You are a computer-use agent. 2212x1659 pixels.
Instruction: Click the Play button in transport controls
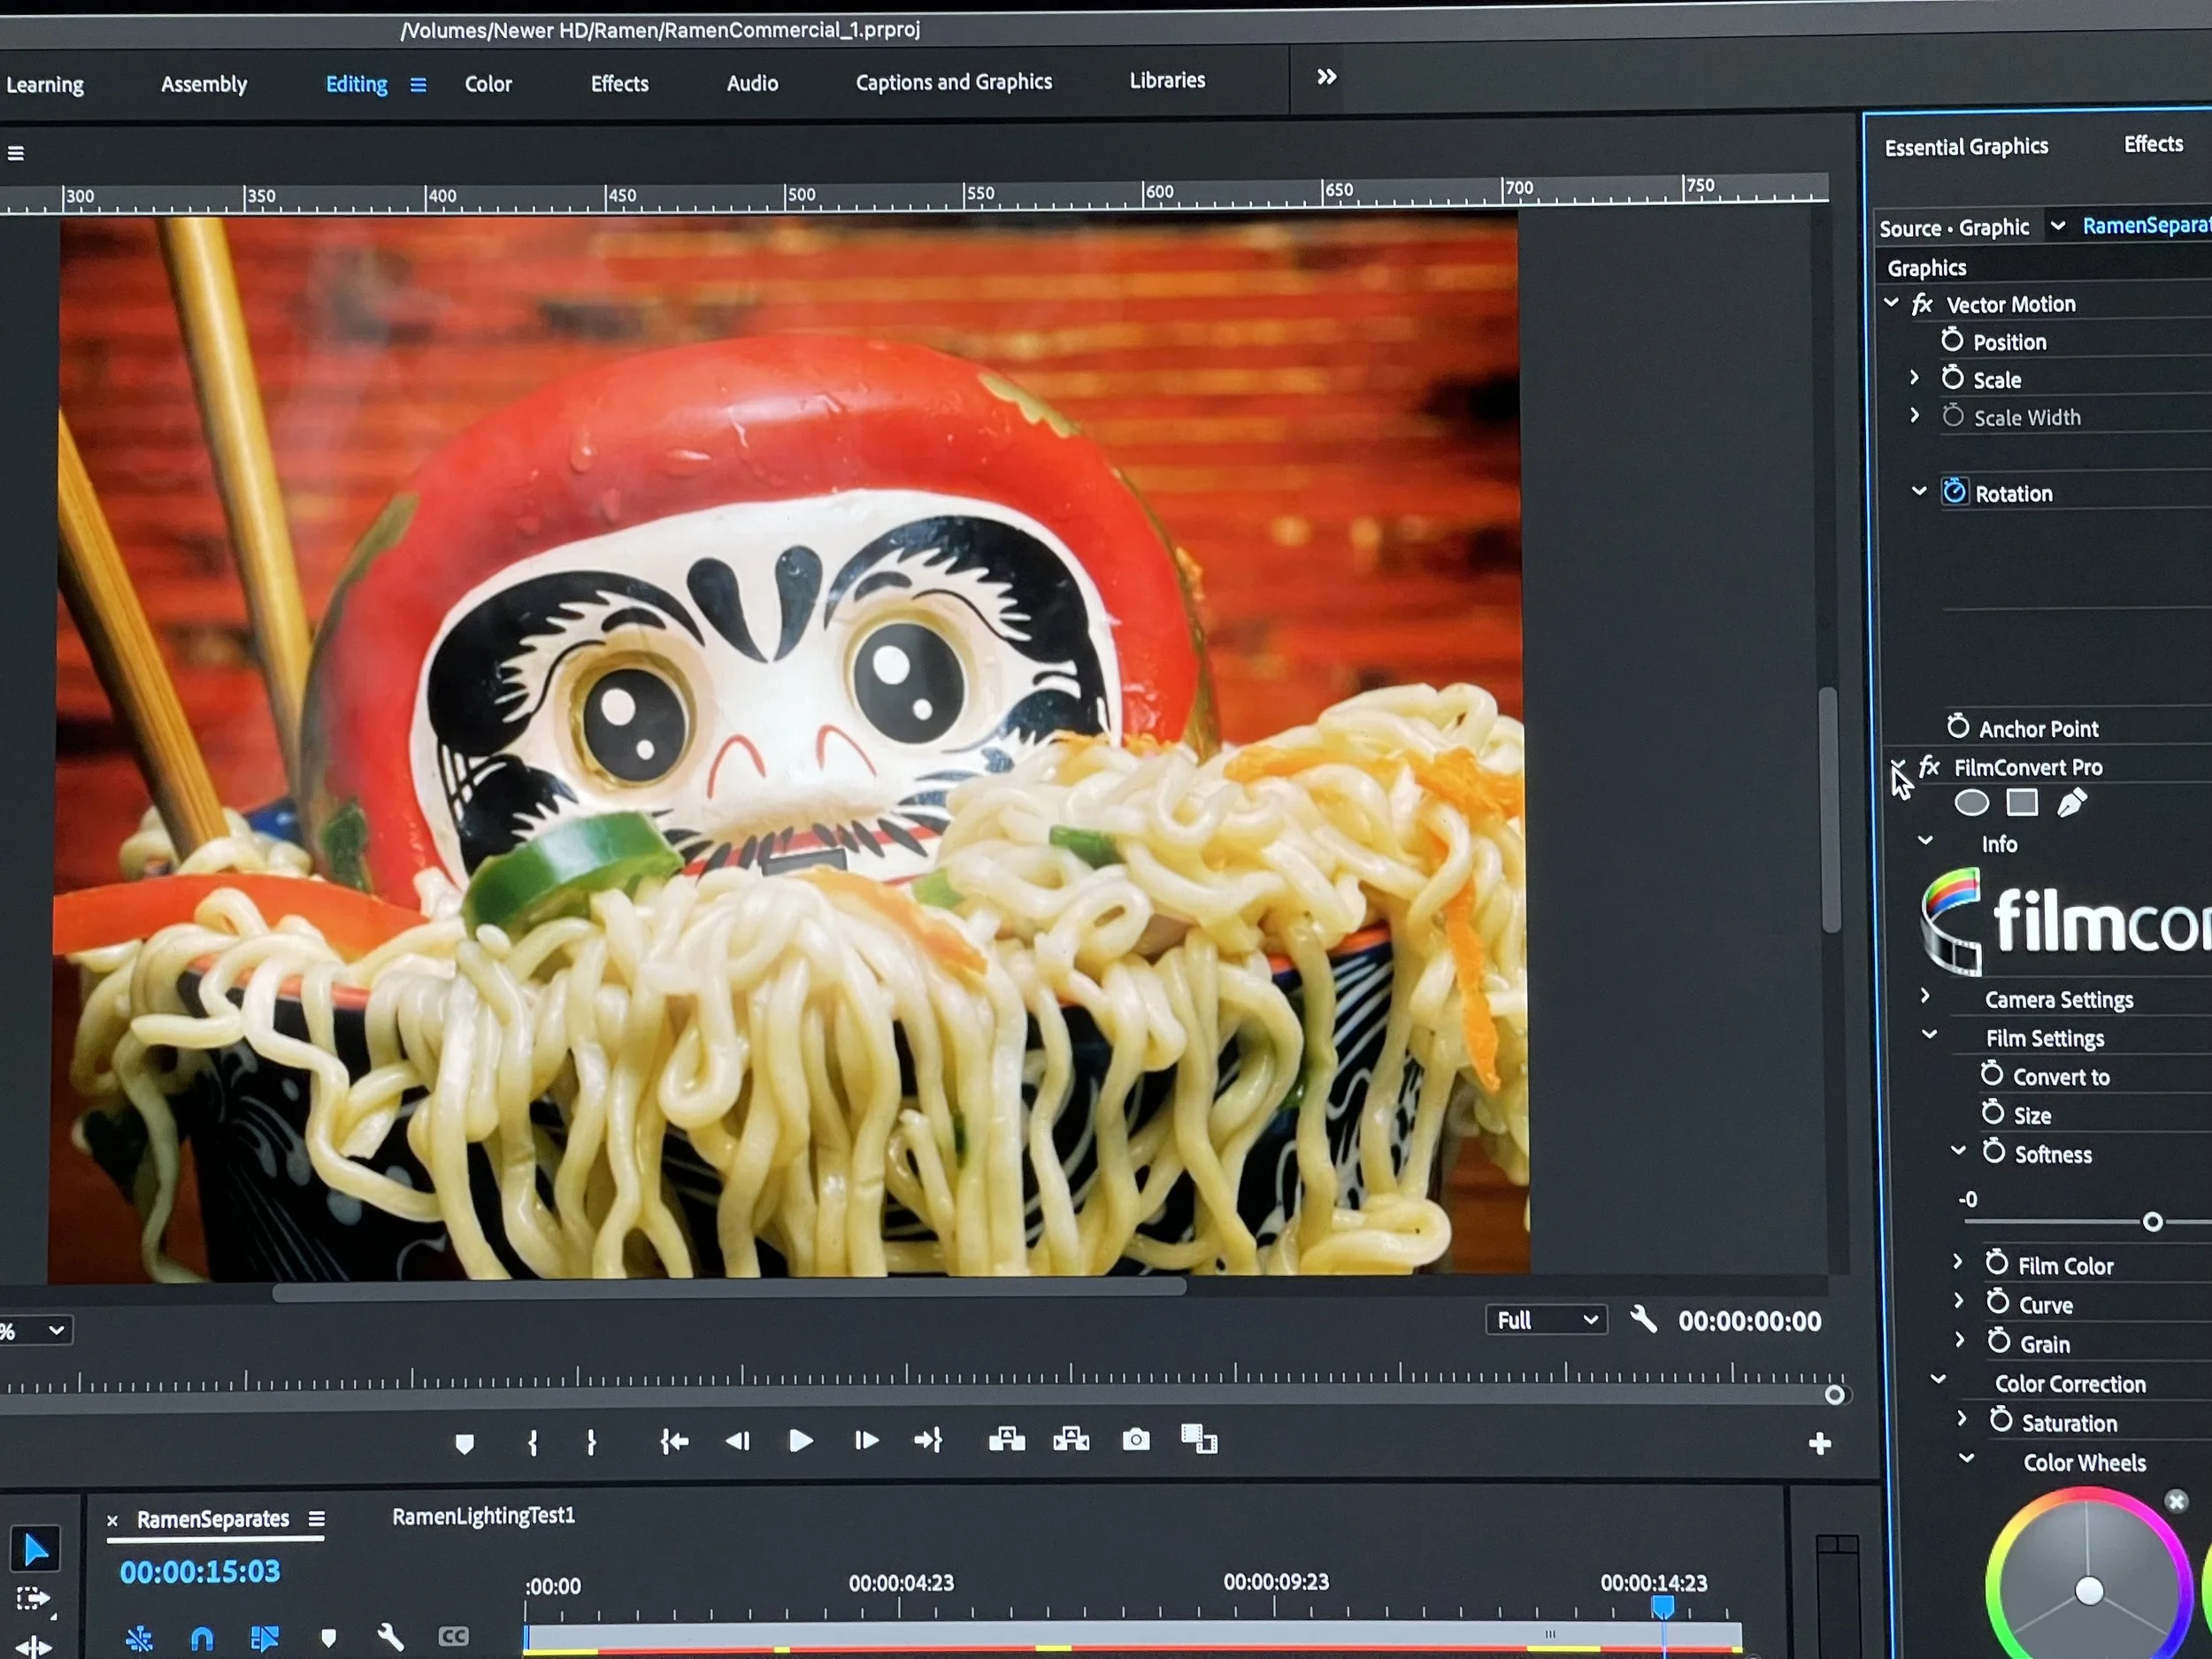[x=800, y=1441]
